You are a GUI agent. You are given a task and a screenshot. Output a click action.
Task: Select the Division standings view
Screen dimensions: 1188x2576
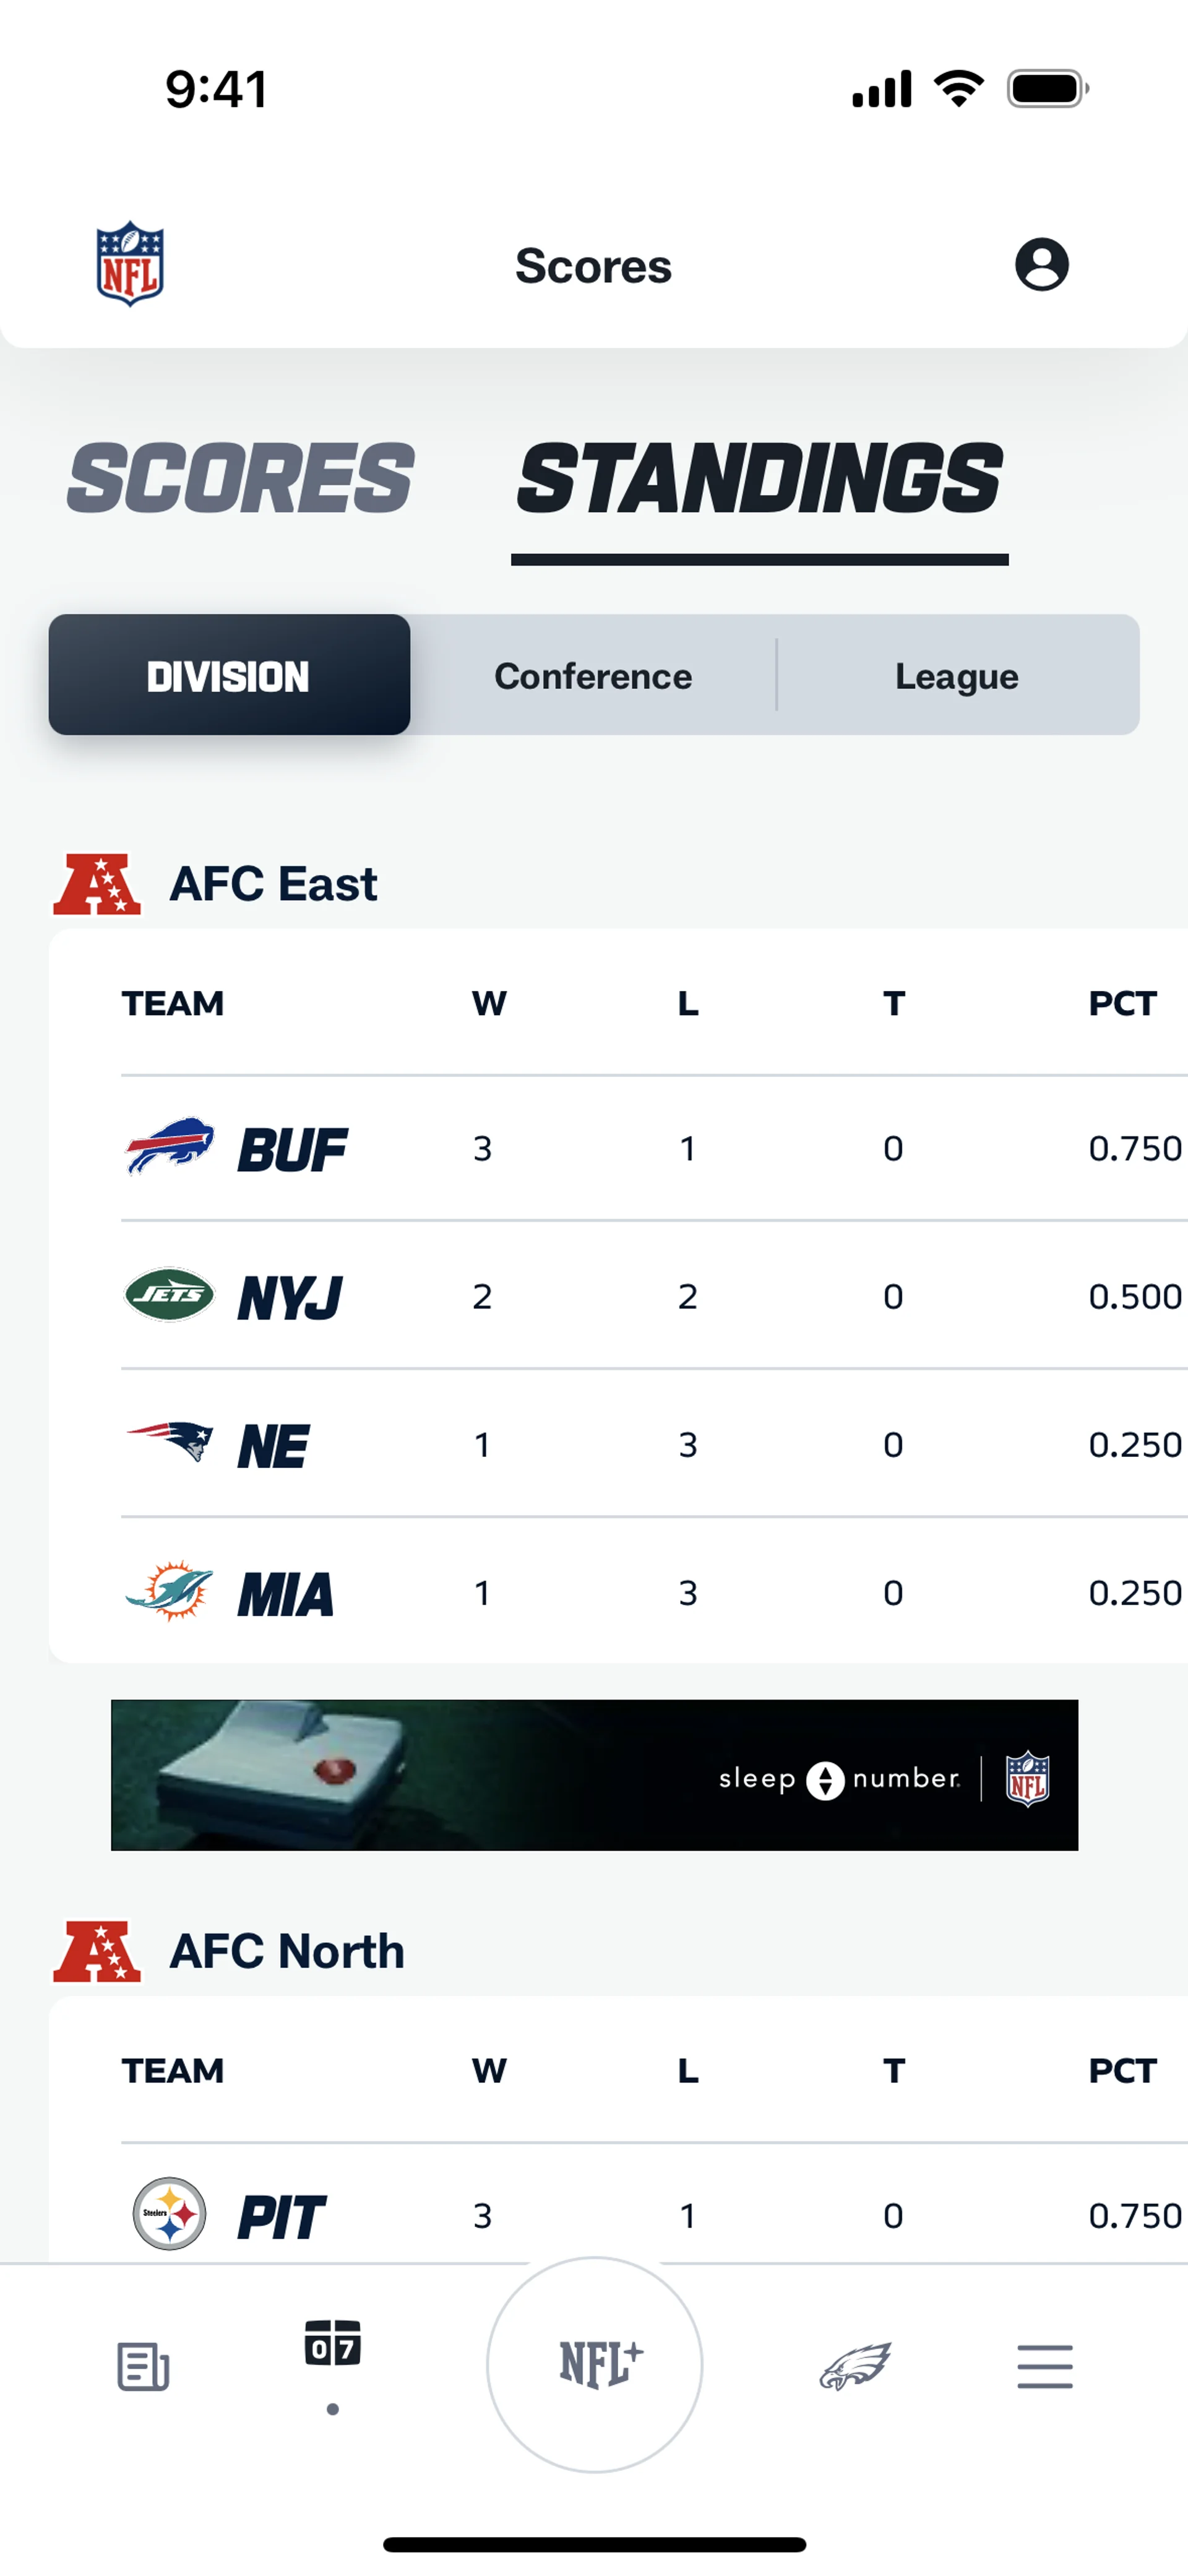pos(229,676)
